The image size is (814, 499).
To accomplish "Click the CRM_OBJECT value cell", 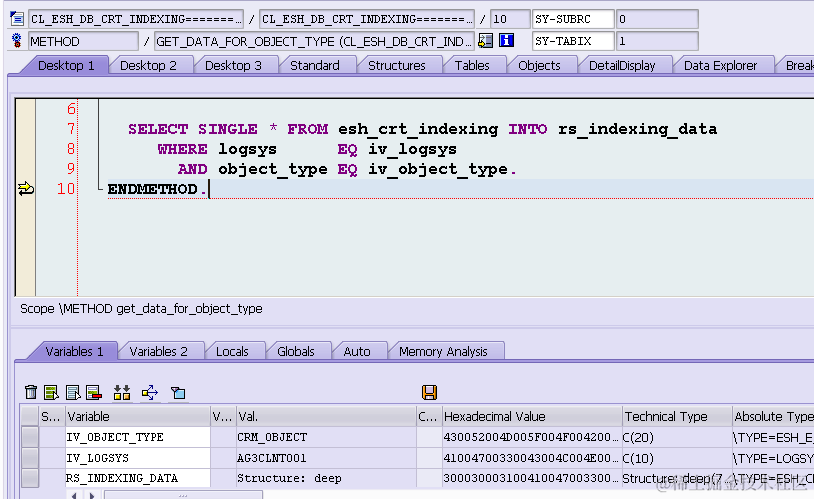I will point(325,437).
